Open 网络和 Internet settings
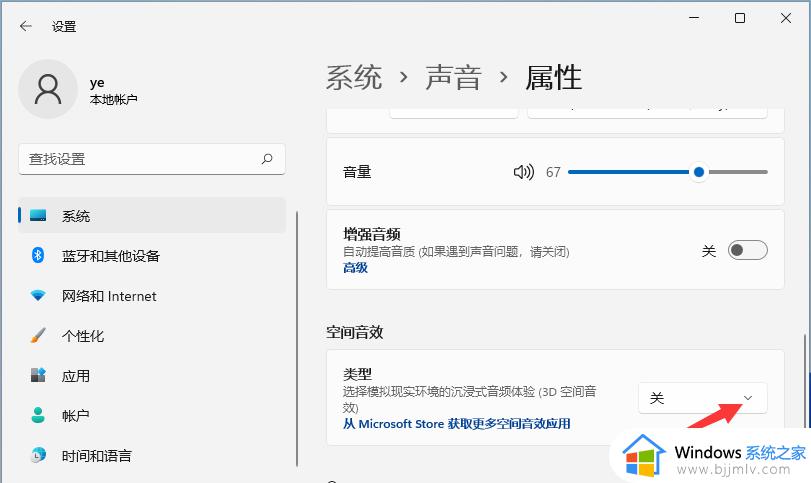Viewport: 811px width, 483px height. [x=152, y=296]
